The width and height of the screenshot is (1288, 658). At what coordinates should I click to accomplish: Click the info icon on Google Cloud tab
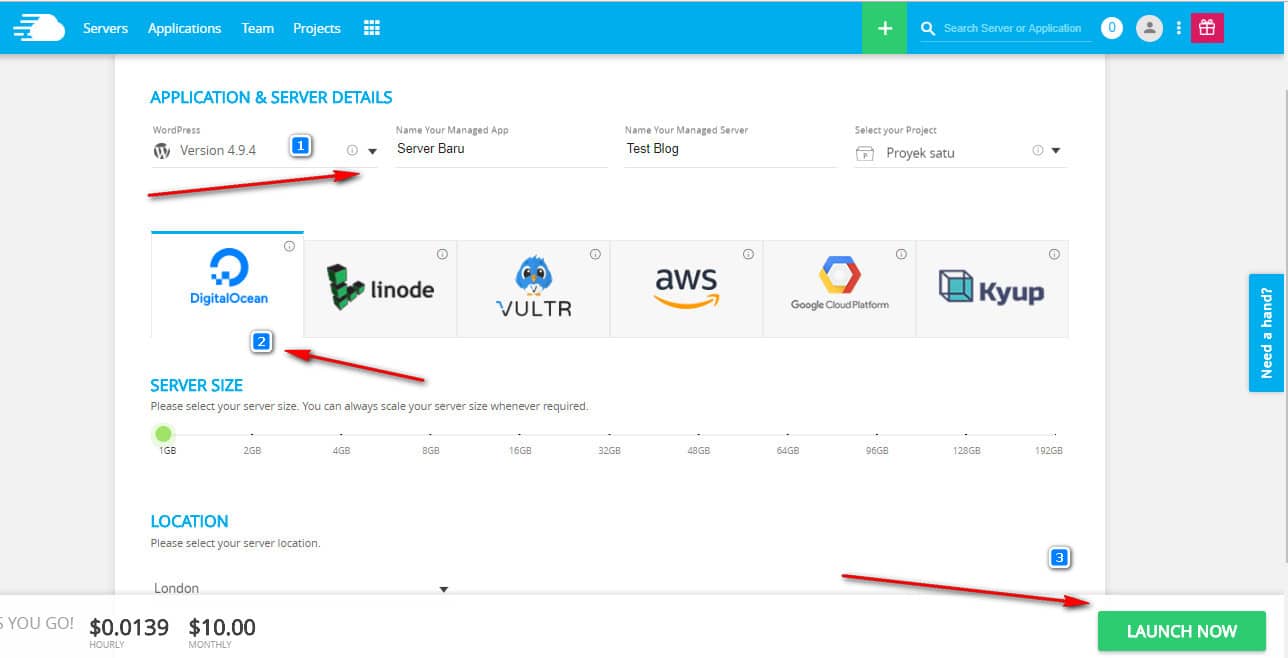pos(901,254)
